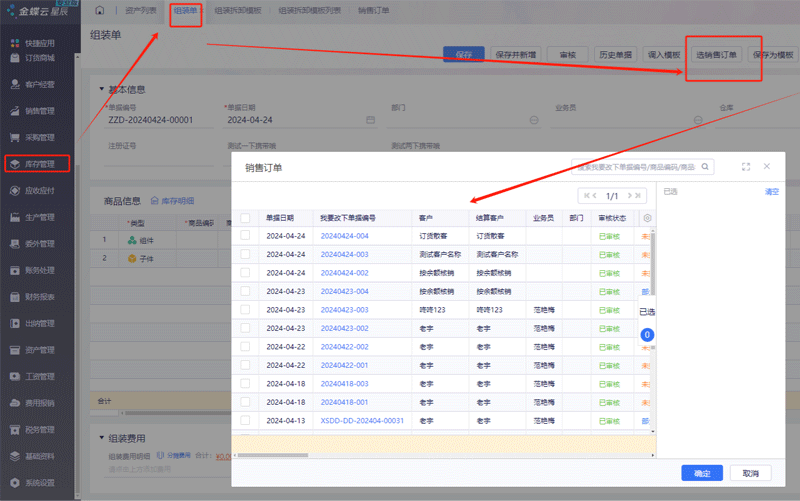The width and height of the screenshot is (800, 501).
Task: Go to the previous page in pager
Action: pyautogui.click(x=594, y=196)
